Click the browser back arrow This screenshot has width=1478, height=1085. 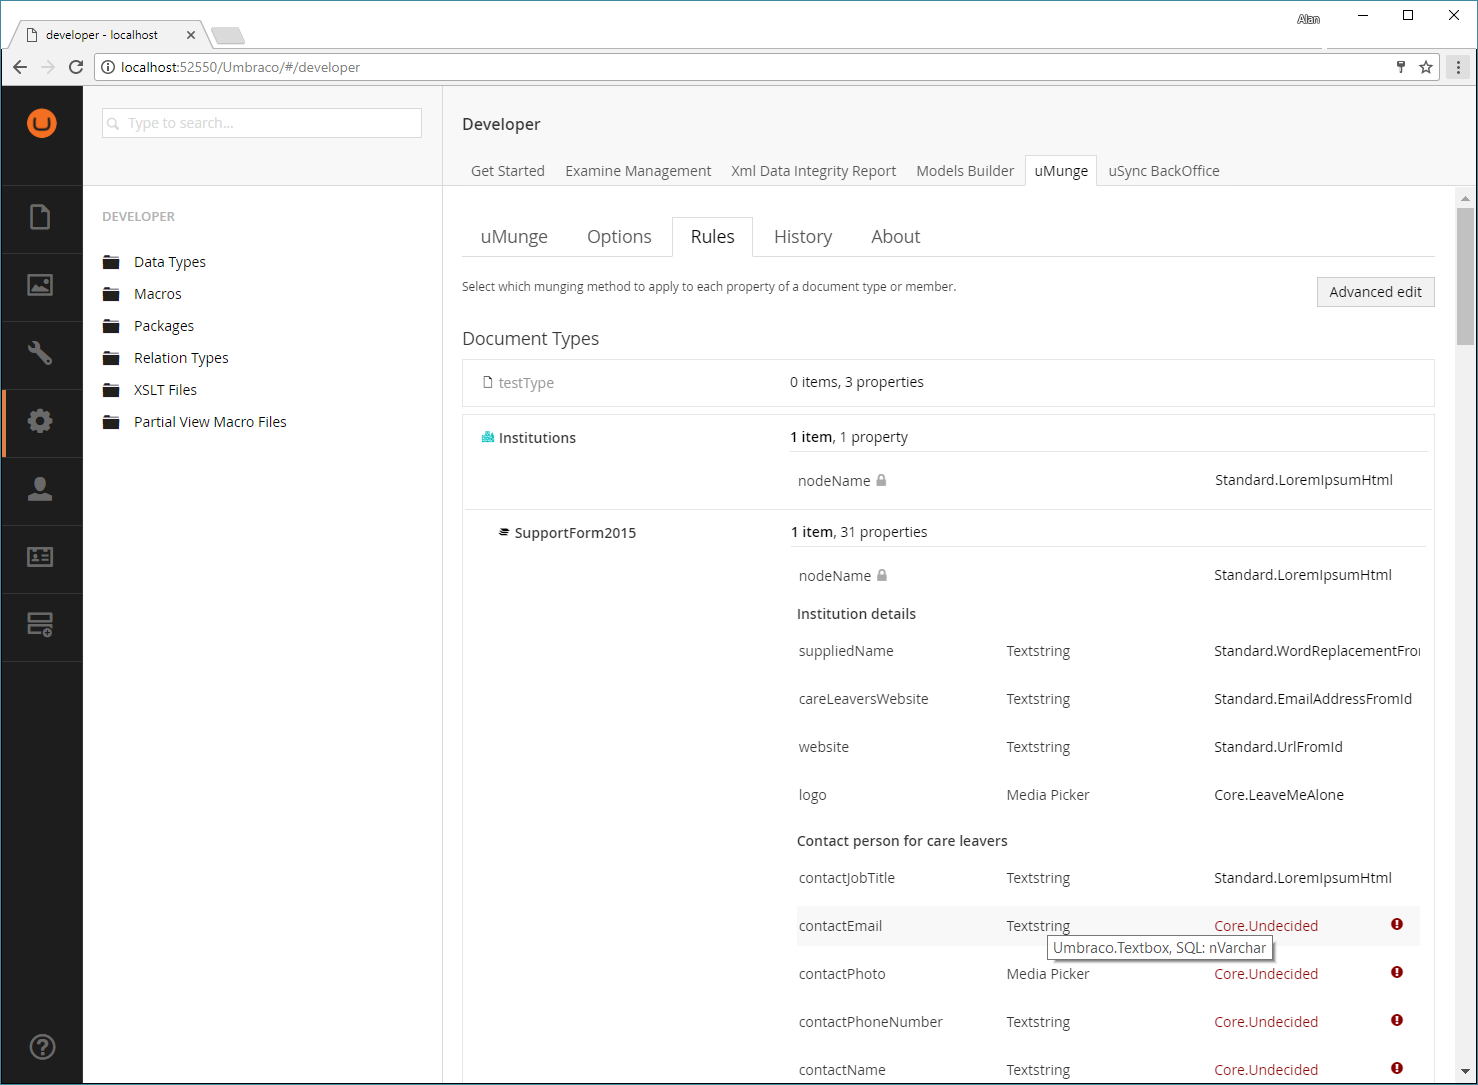(x=20, y=67)
